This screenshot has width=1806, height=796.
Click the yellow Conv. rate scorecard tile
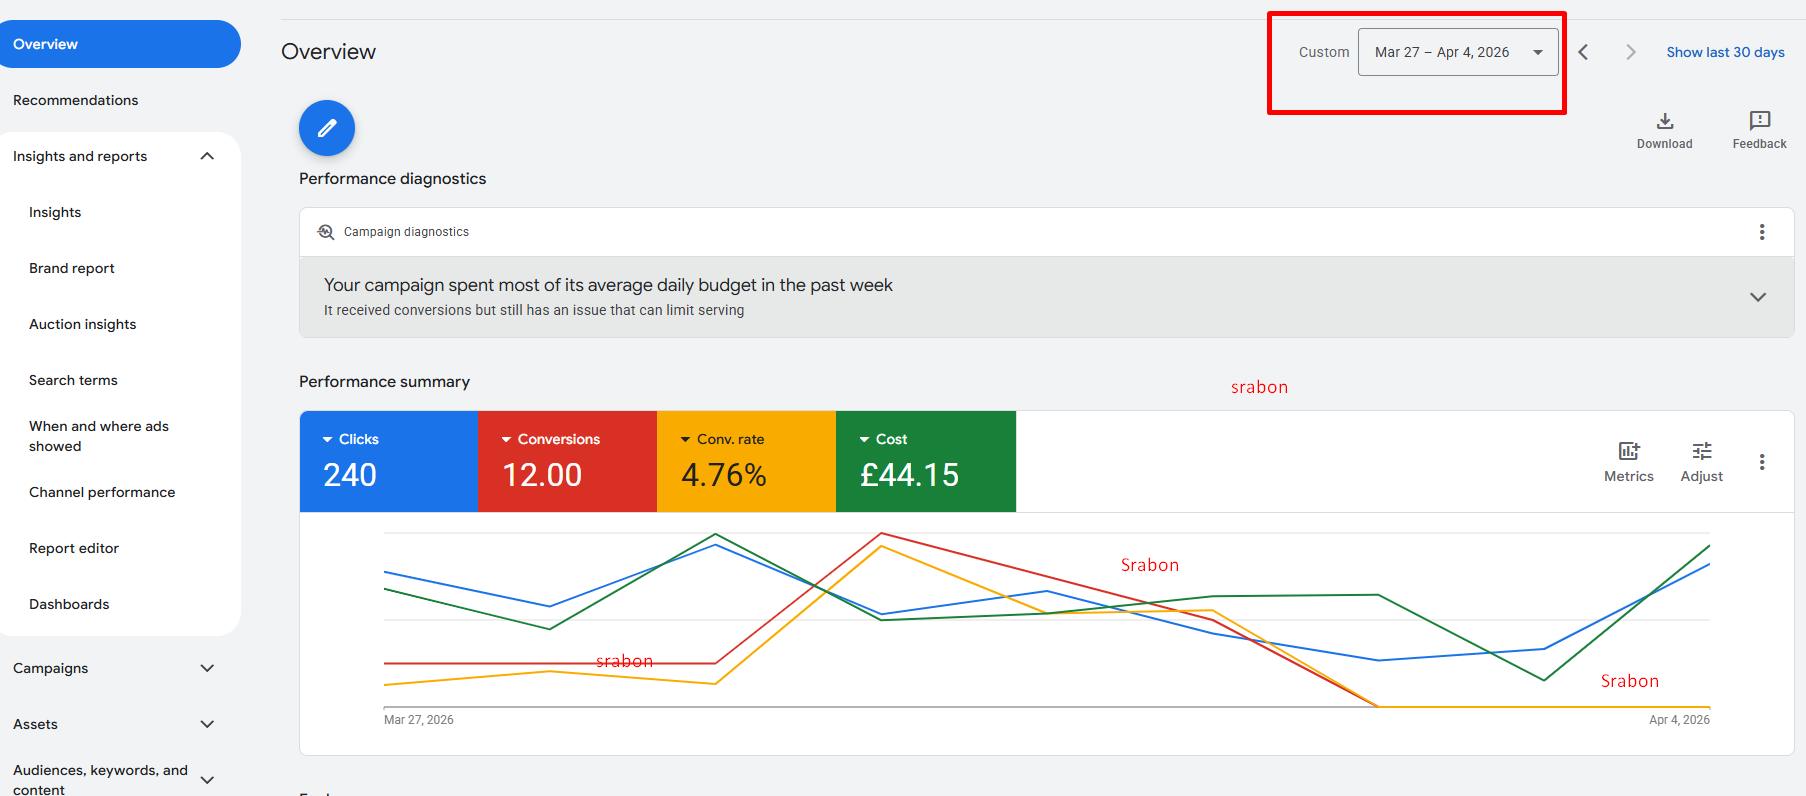(x=747, y=462)
